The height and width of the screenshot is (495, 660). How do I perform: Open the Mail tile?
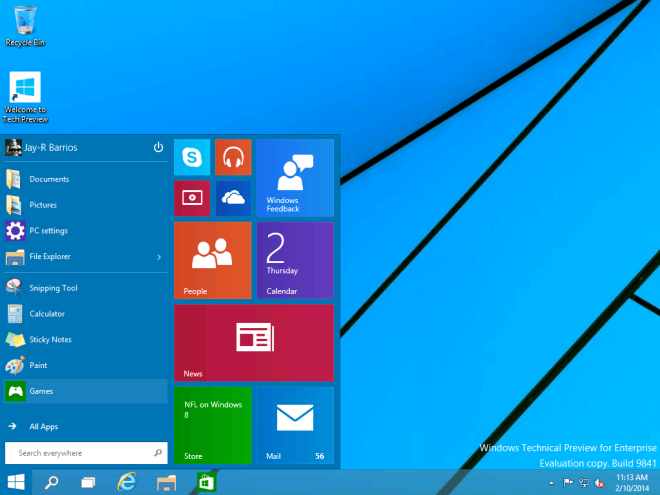point(295,425)
